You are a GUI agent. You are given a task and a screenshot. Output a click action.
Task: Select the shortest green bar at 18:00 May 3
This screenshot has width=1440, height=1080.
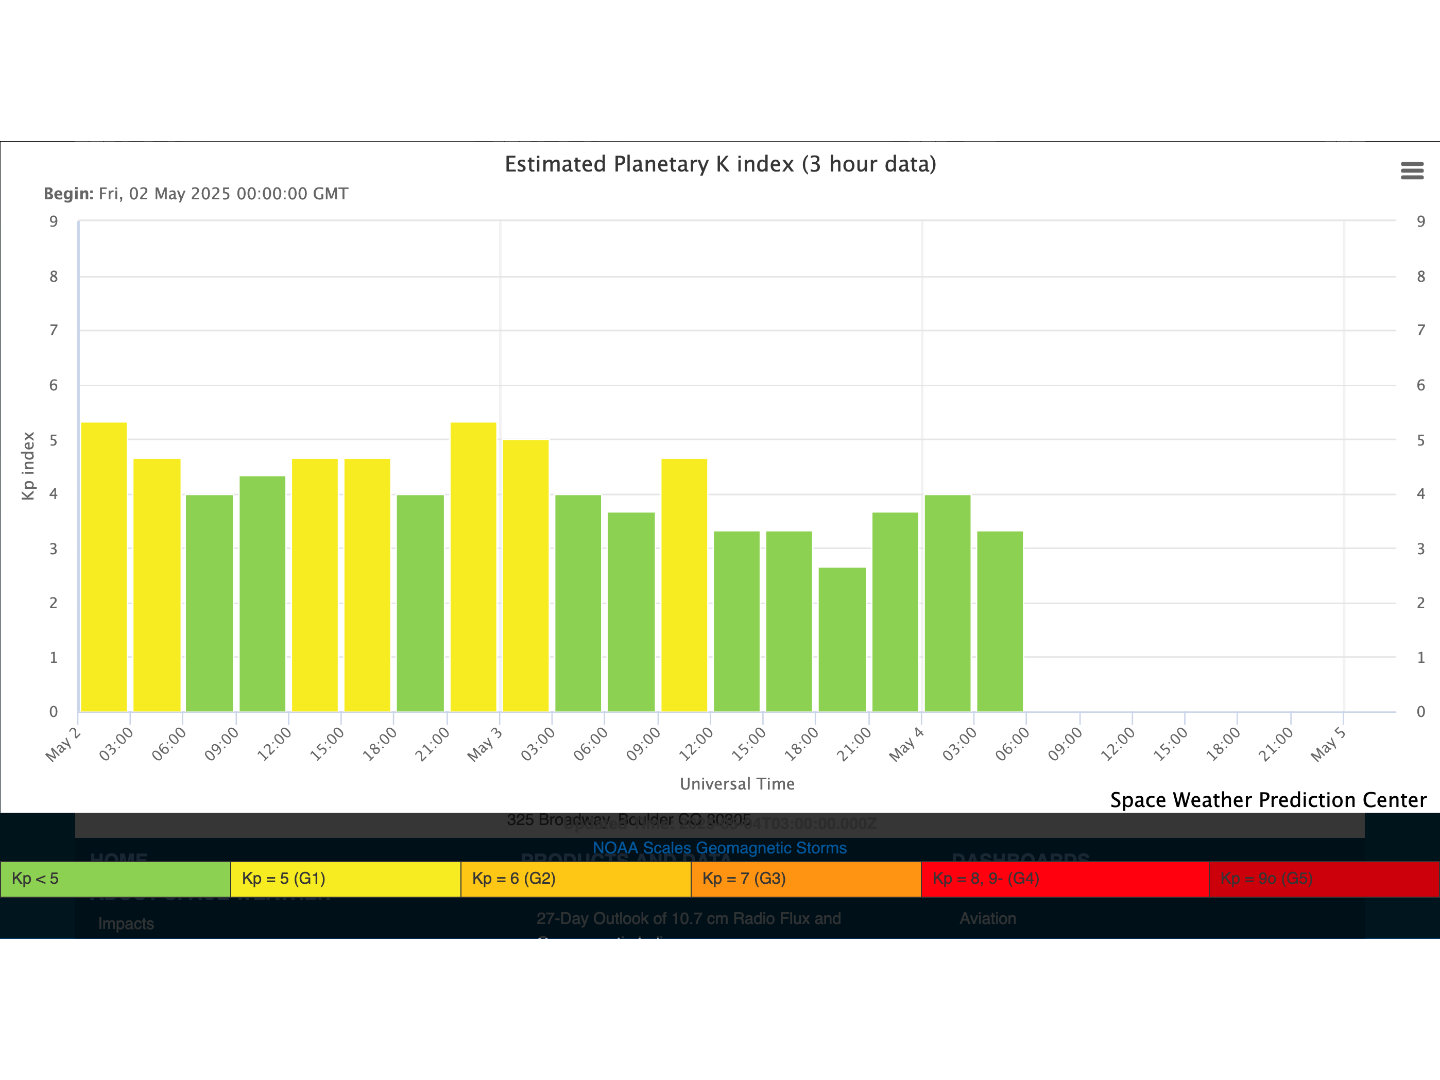click(x=842, y=640)
